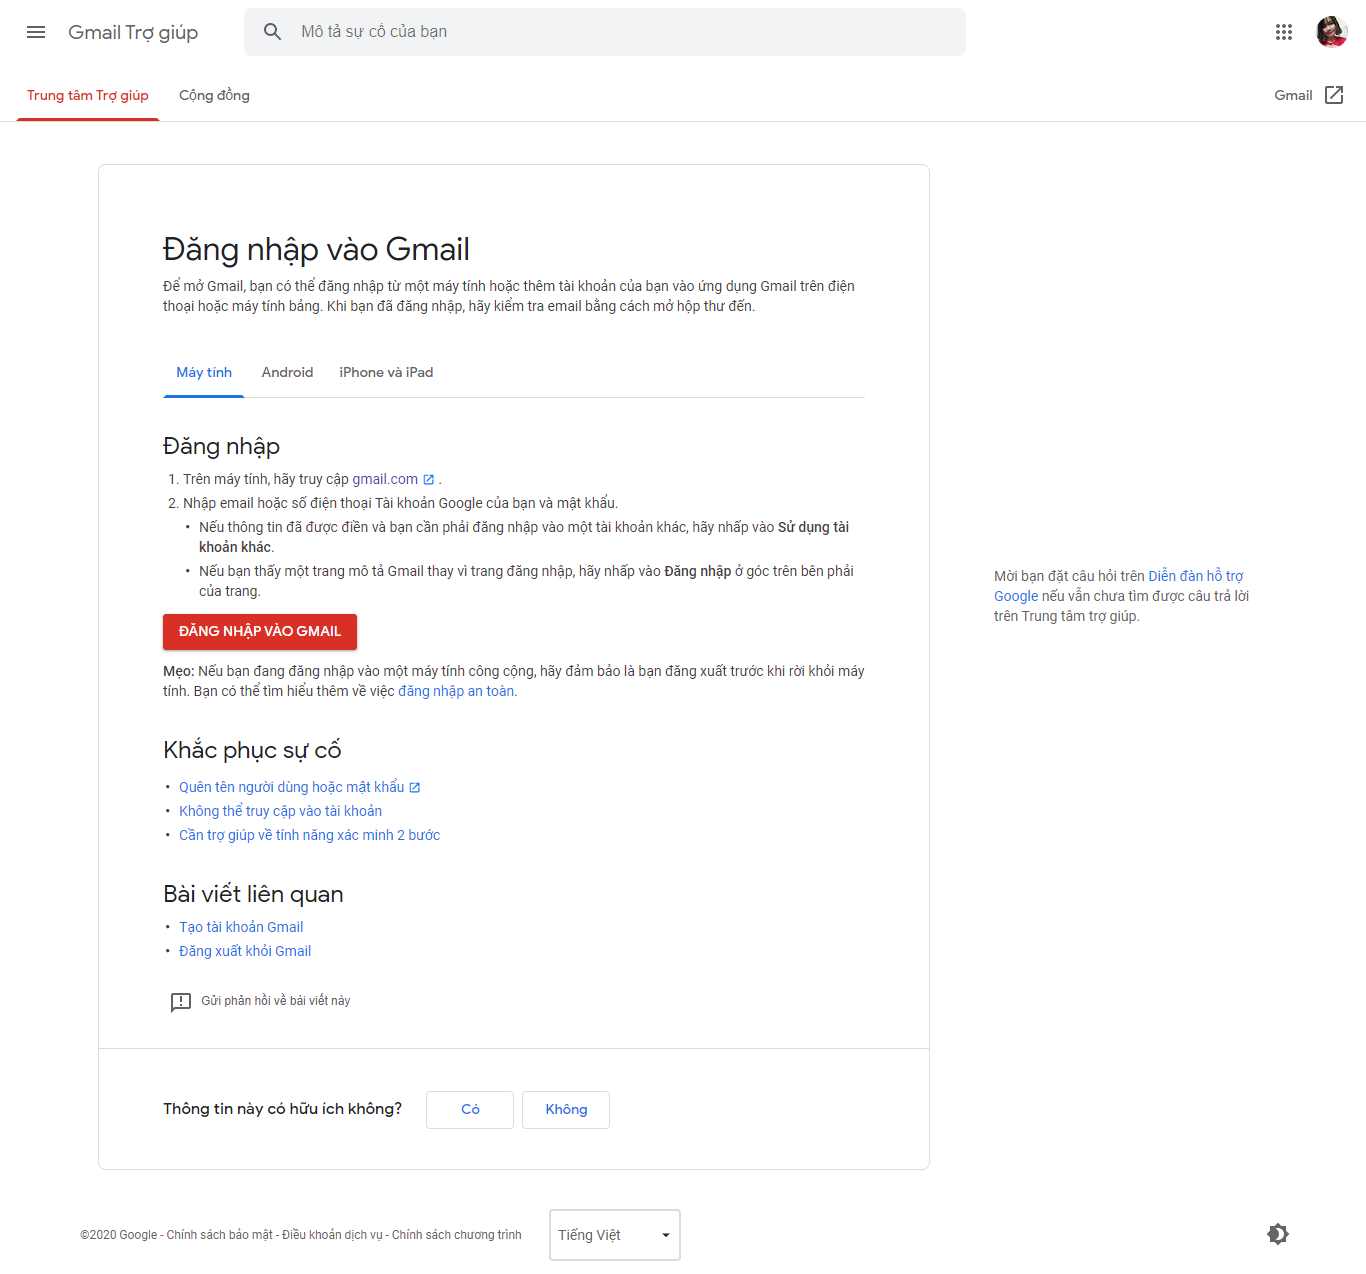Switch to the Android tab

[287, 372]
